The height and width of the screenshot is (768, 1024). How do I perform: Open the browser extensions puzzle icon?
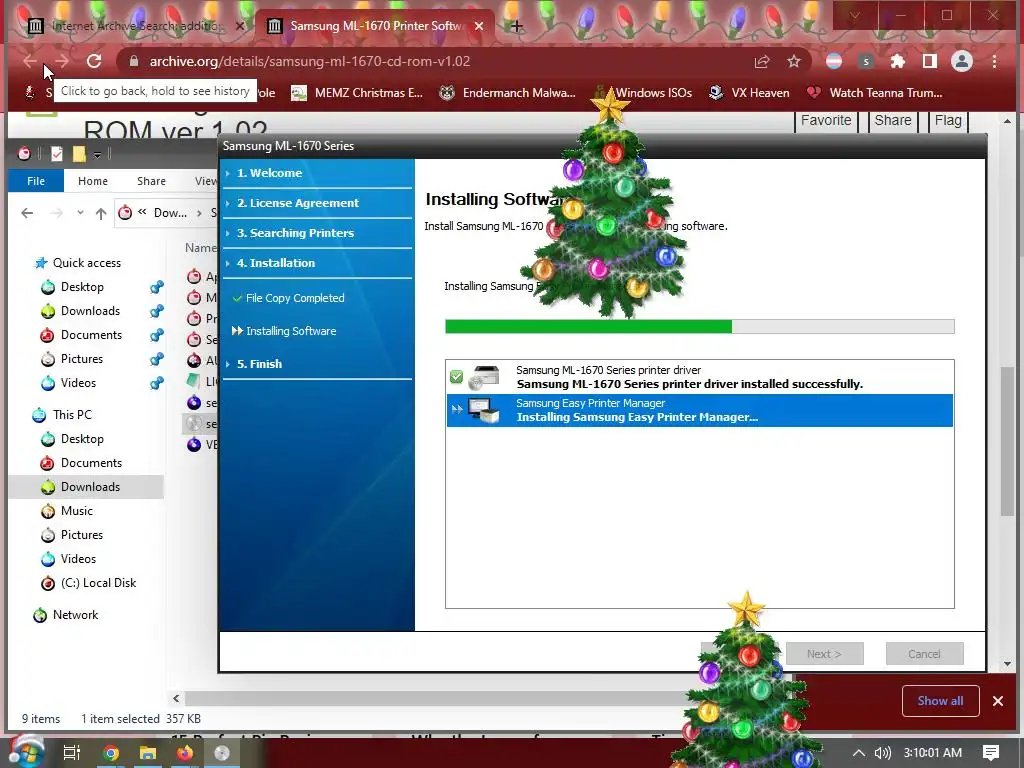pyautogui.click(x=898, y=61)
